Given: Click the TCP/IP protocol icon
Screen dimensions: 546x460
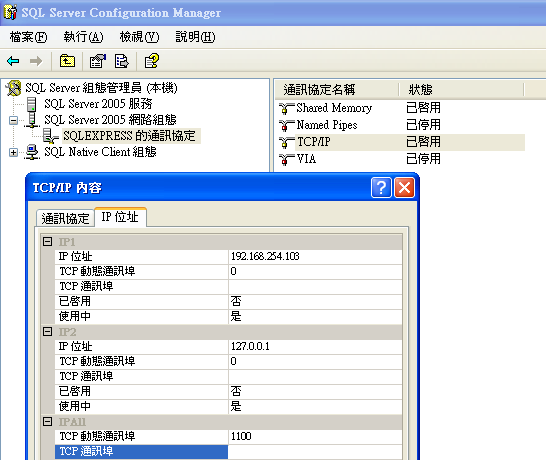Looking at the screenshot, I should coord(287,142).
